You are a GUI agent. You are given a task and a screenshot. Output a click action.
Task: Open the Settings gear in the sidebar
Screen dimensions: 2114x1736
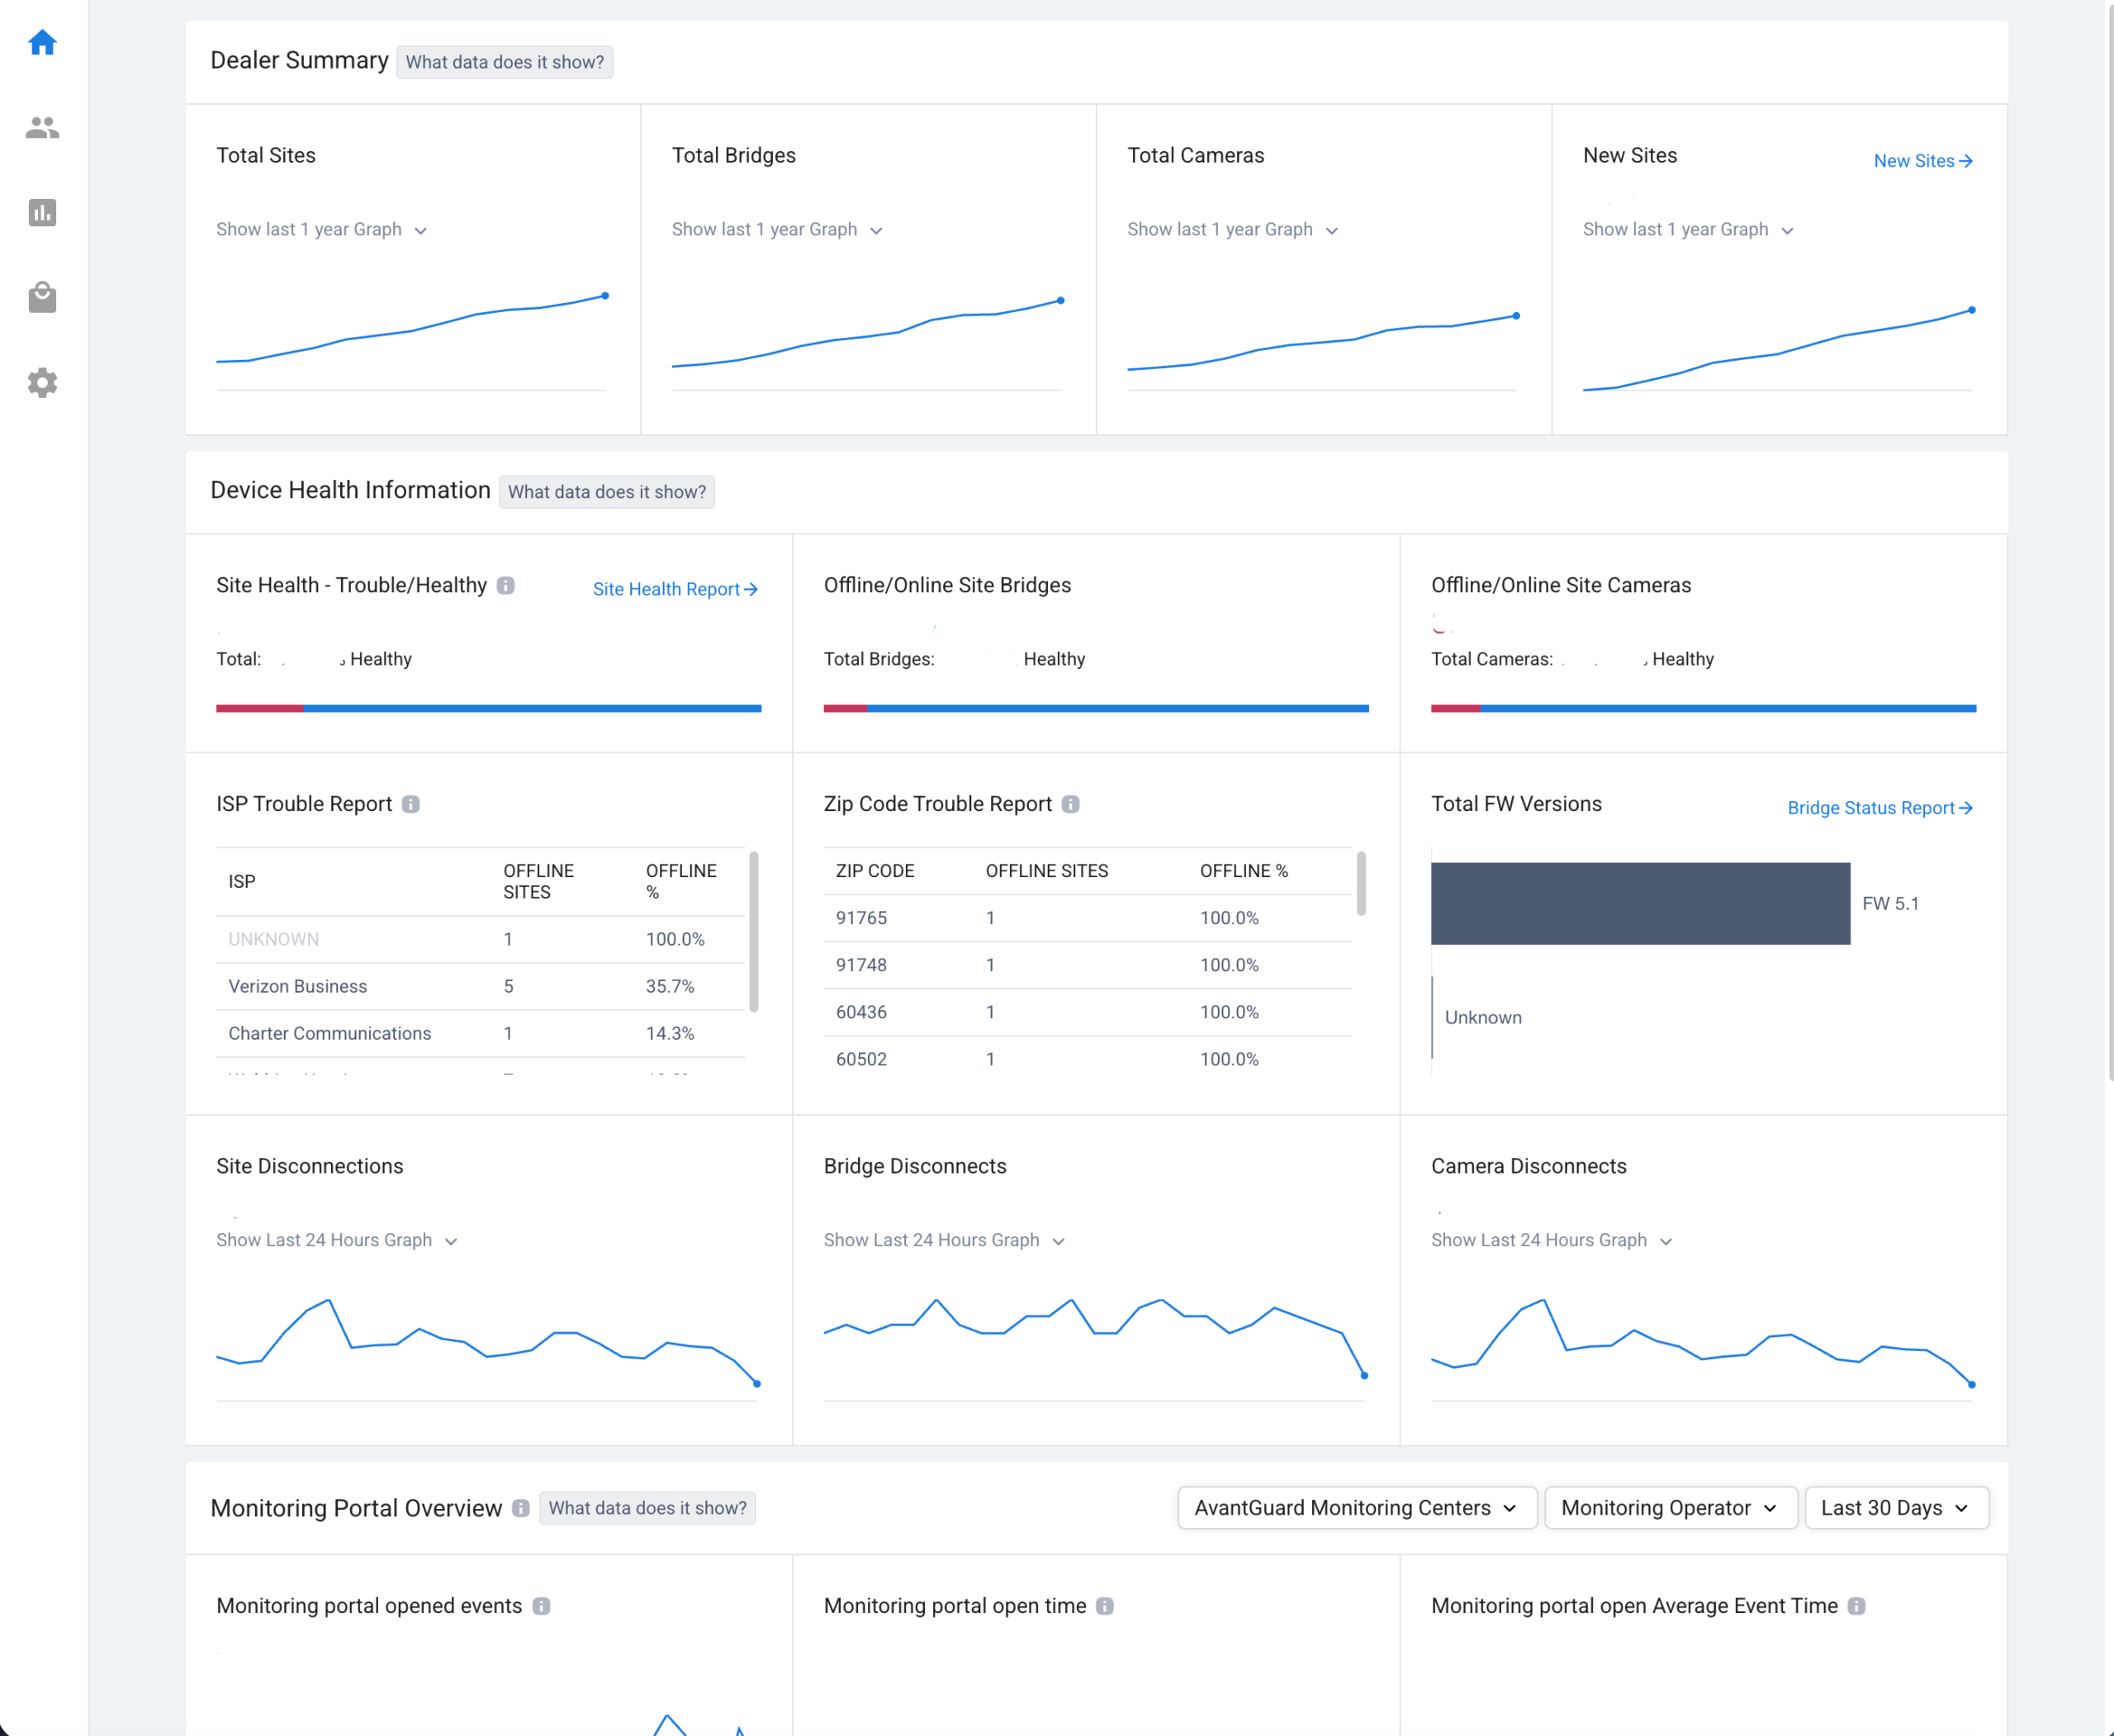(42, 383)
